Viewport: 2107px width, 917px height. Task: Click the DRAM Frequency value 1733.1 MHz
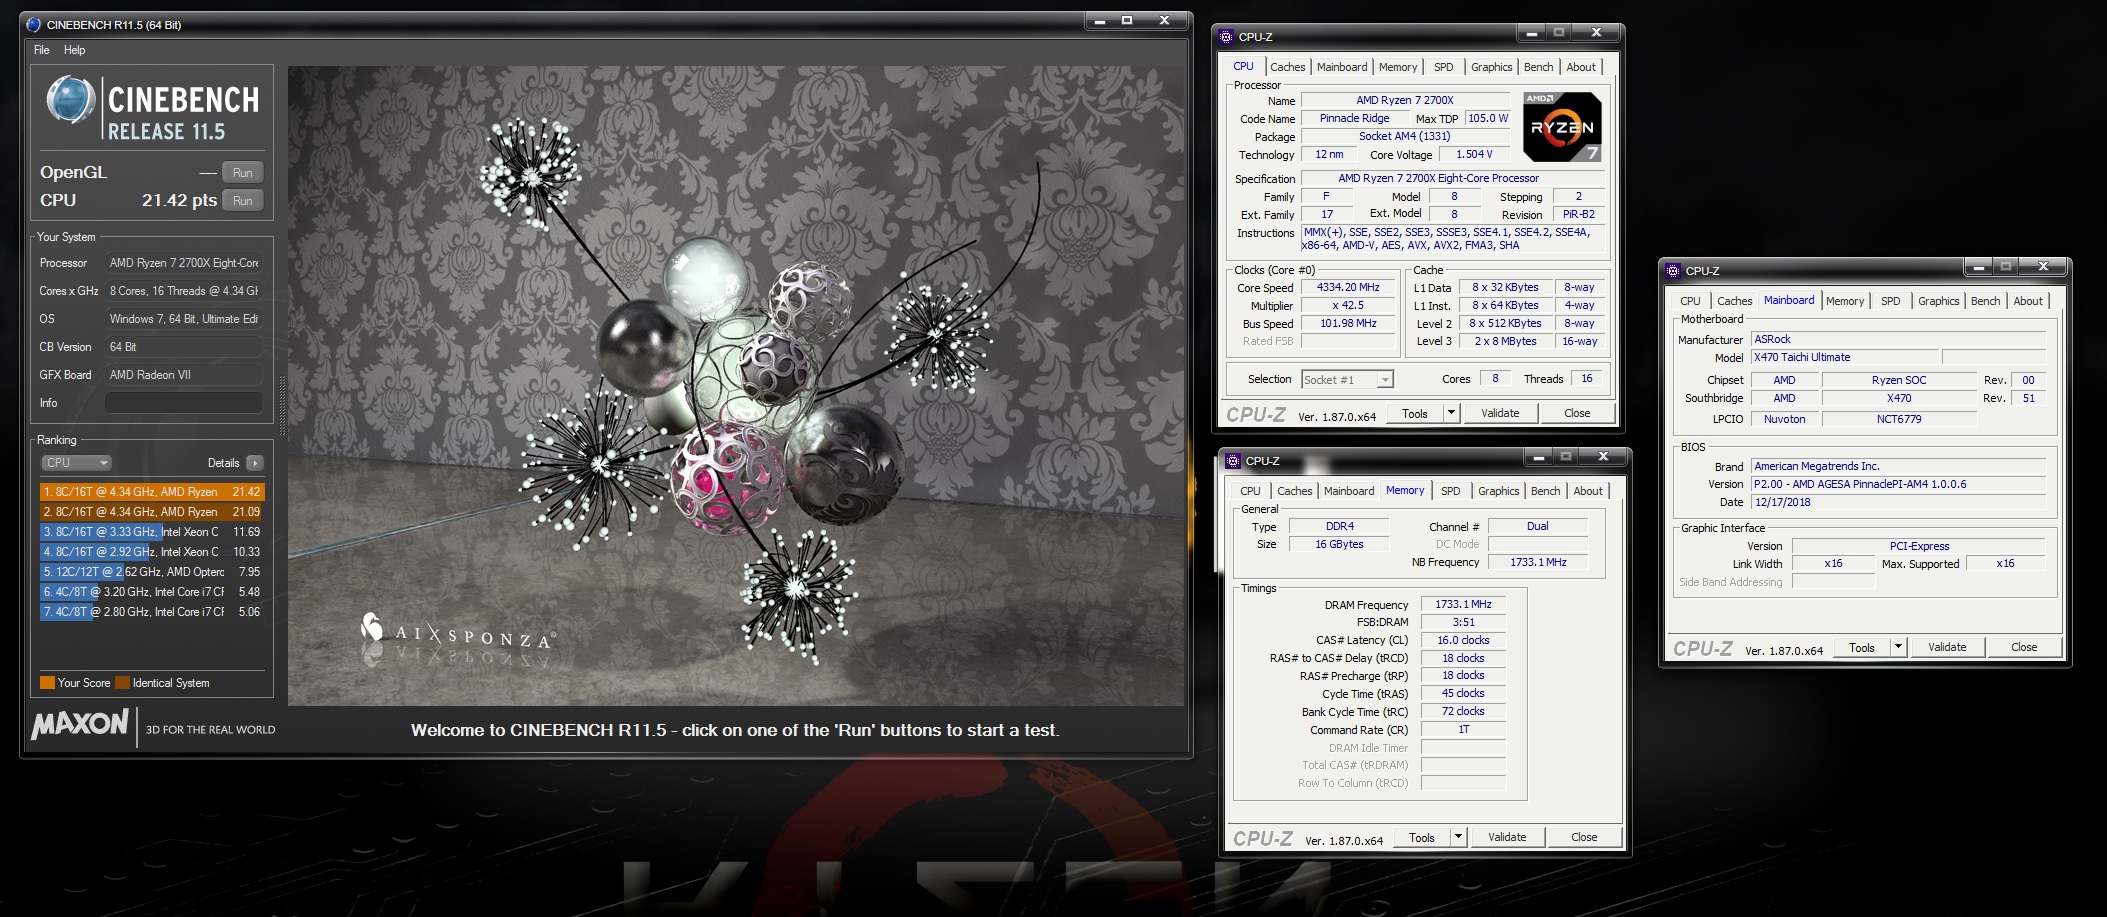[x=1463, y=605]
